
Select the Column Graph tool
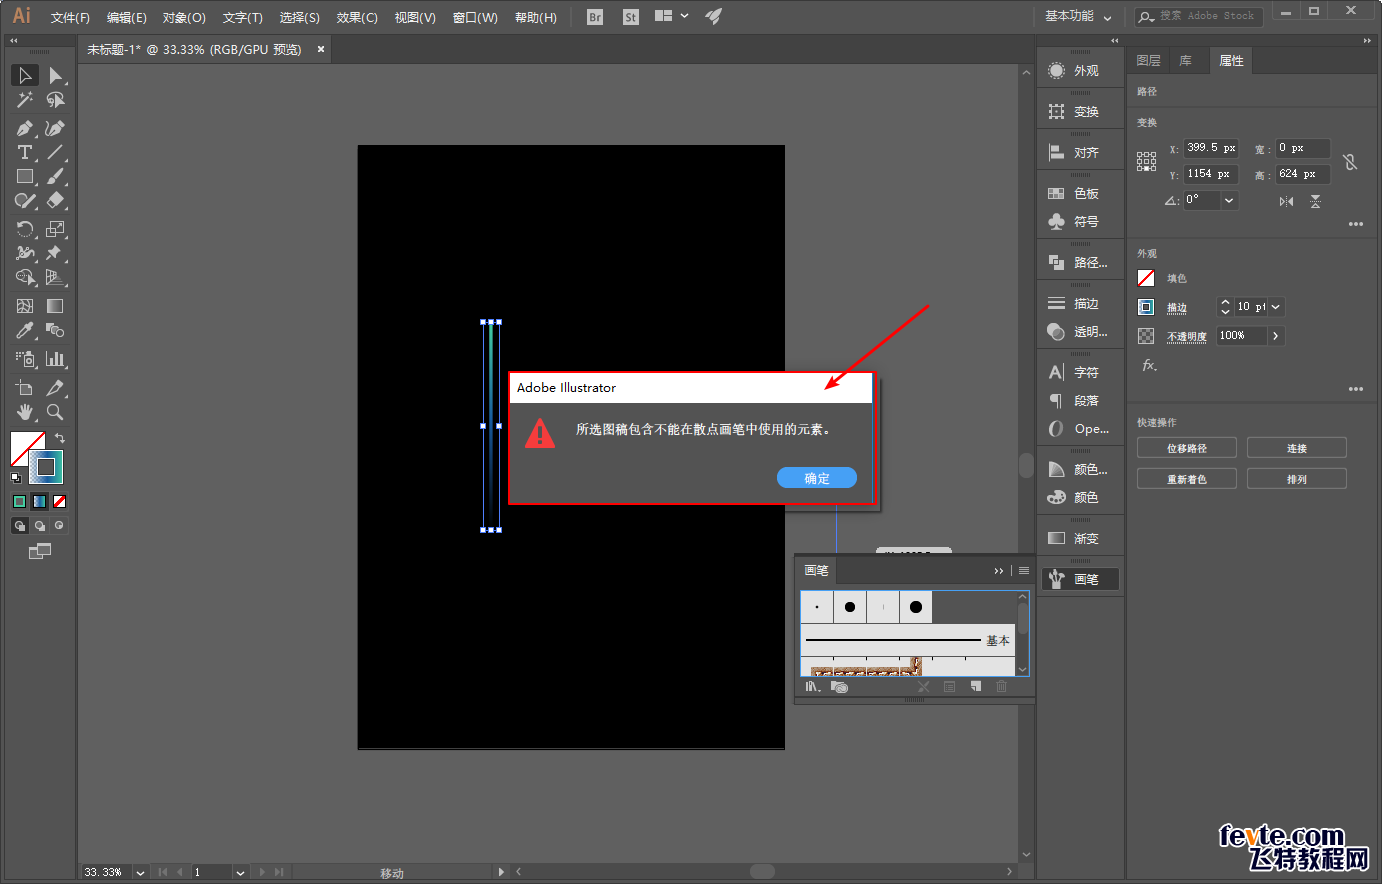click(56, 359)
